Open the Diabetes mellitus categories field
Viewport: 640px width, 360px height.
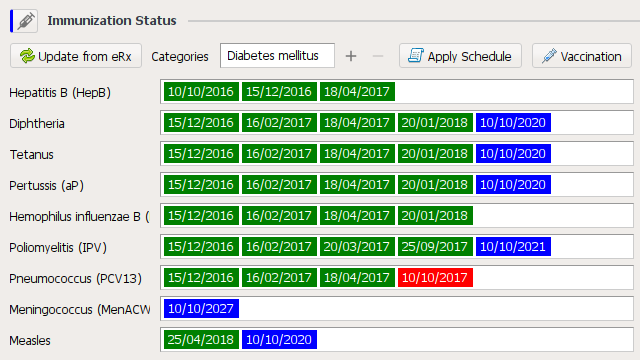tap(277, 56)
